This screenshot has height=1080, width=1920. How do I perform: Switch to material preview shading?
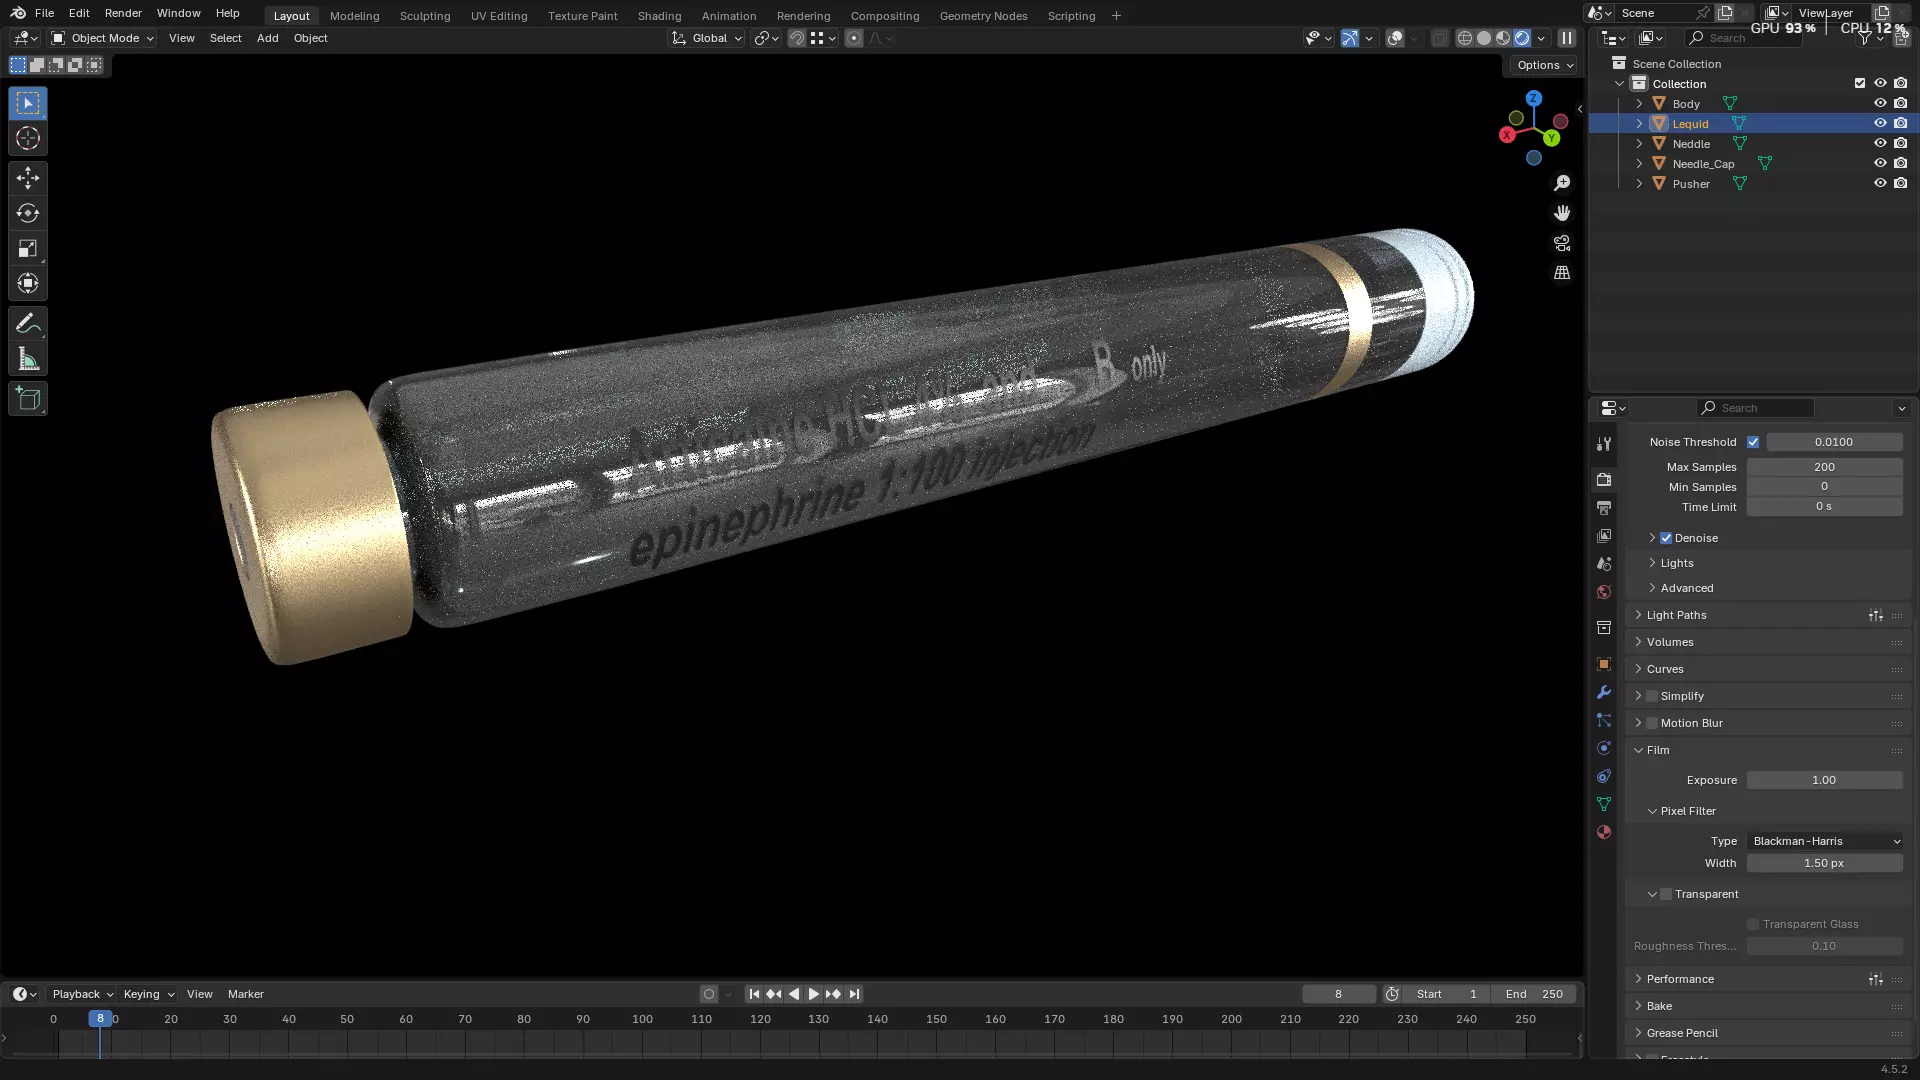[x=1503, y=38]
